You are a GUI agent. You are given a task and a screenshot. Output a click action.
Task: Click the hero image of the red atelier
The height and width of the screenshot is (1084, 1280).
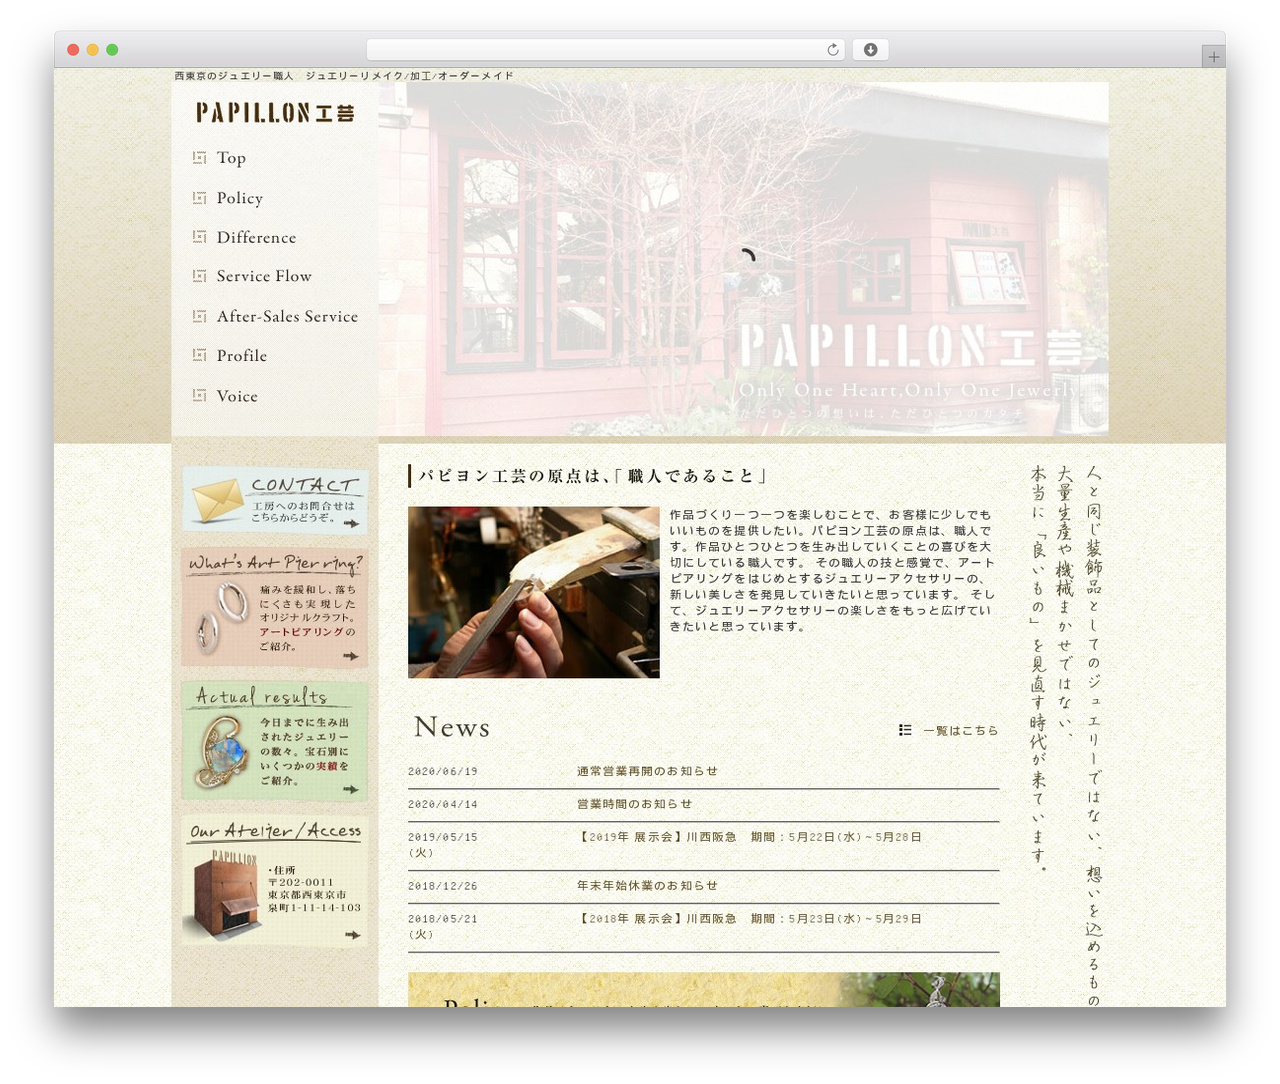tap(743, 259)
